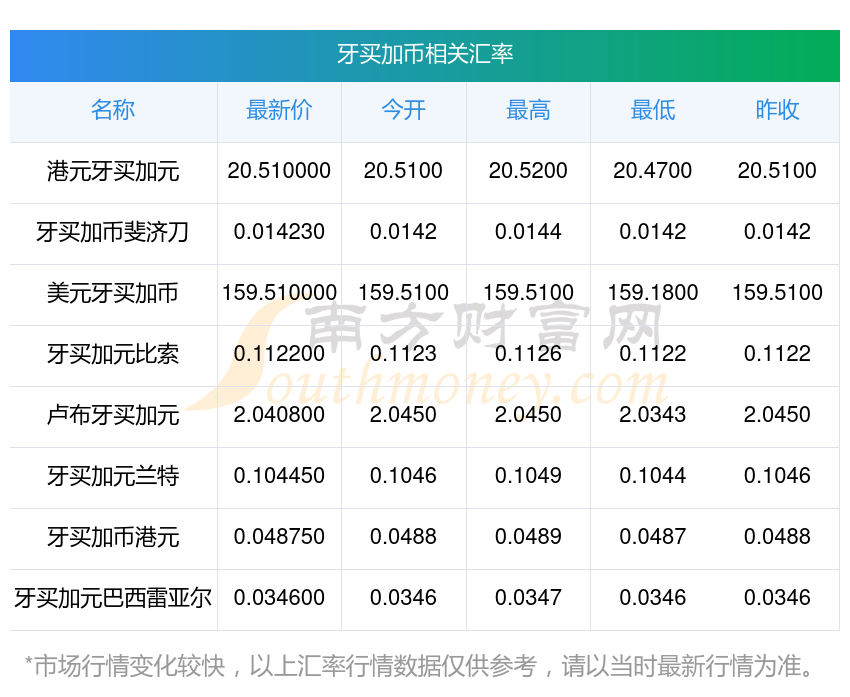Open the 牙买加元巴西雷亚尔 row name
Viewport: 850px width, 697px height.
(x=113, y=598)
